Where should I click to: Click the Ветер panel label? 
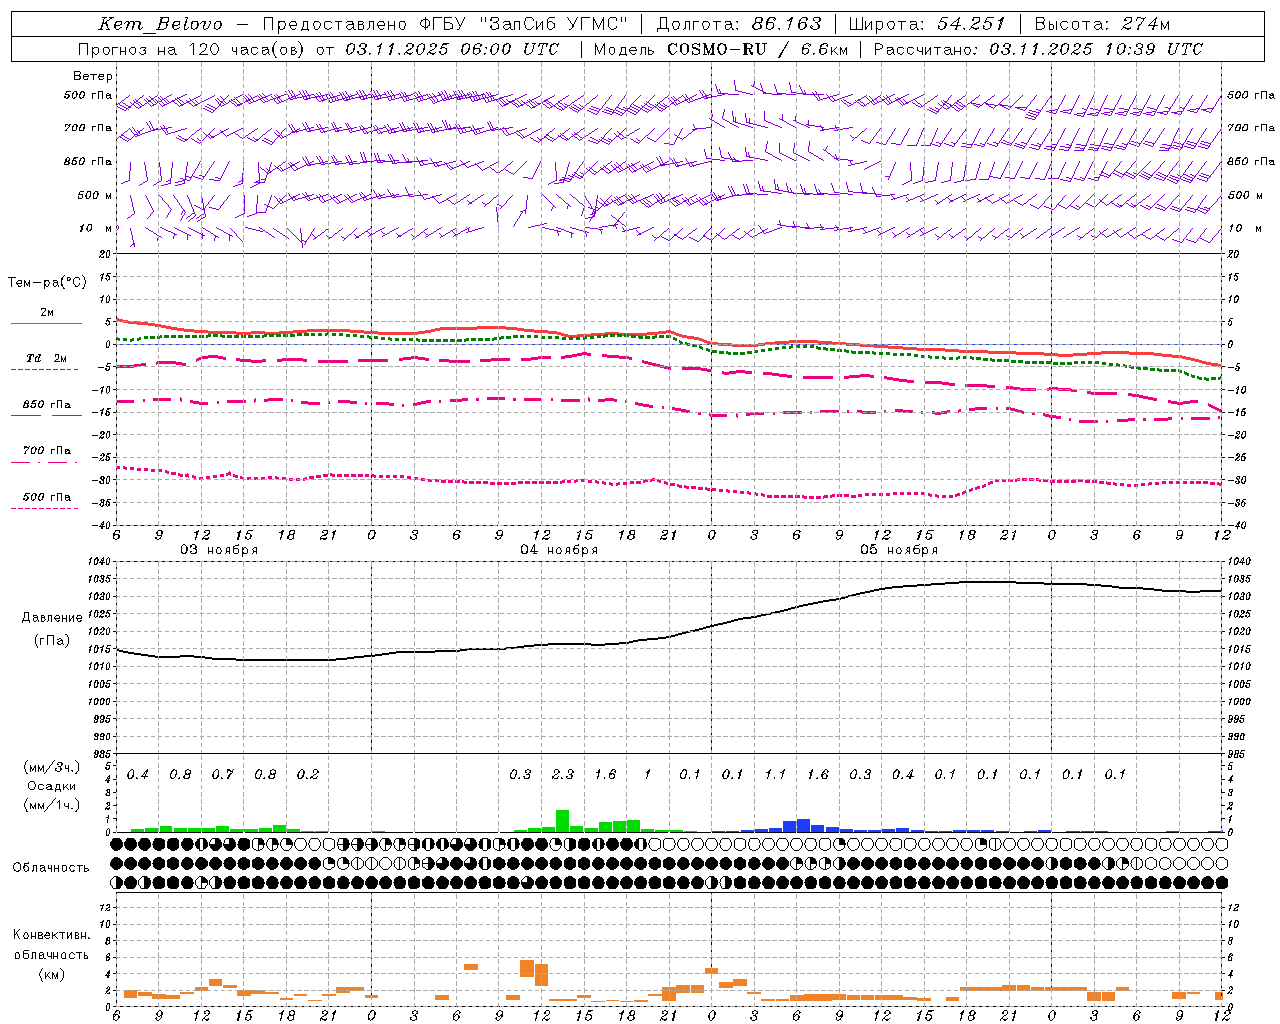[92, 76]
